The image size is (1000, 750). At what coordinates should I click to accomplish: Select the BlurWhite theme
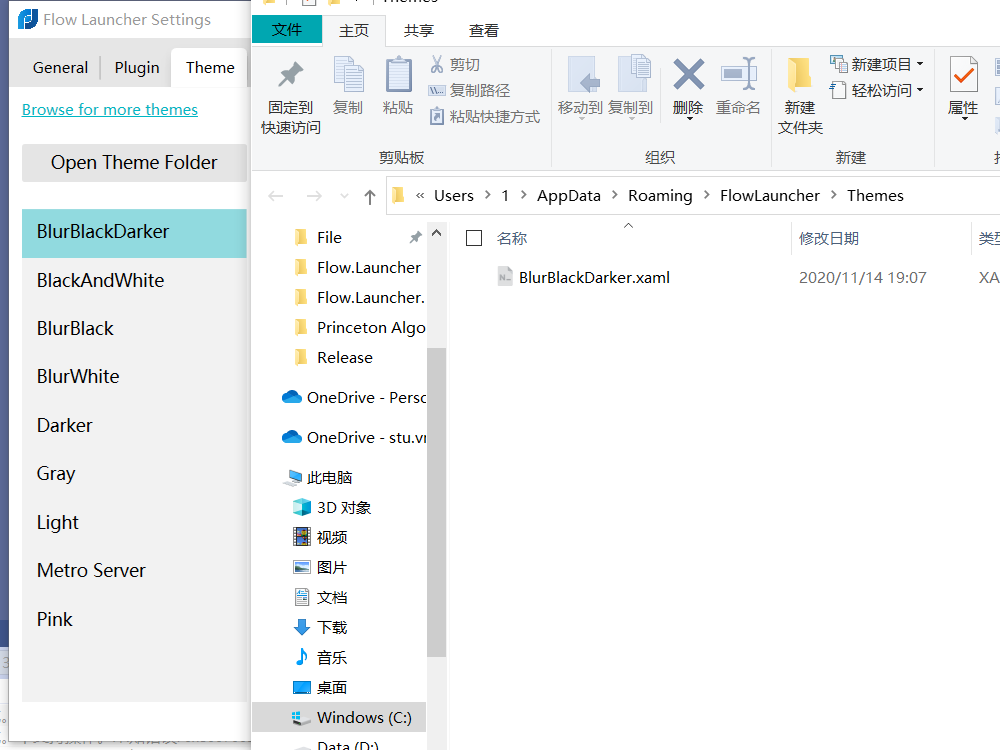pyautogui.click(x=134, y=376)
